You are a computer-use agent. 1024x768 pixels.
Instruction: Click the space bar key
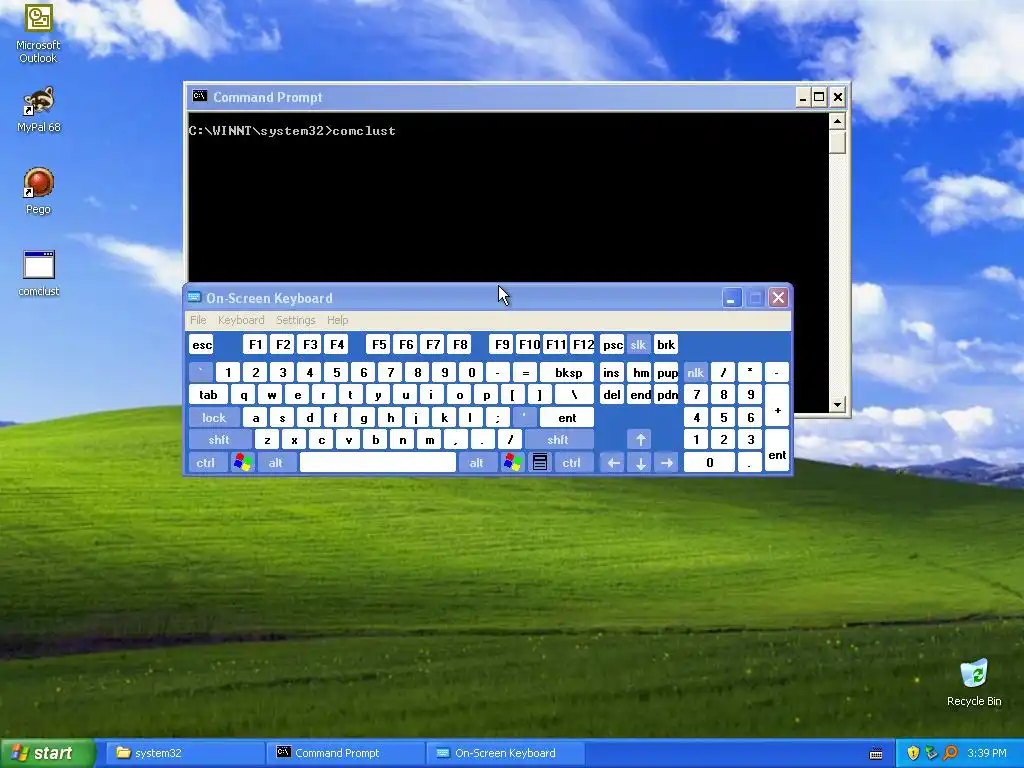point(377,462)
